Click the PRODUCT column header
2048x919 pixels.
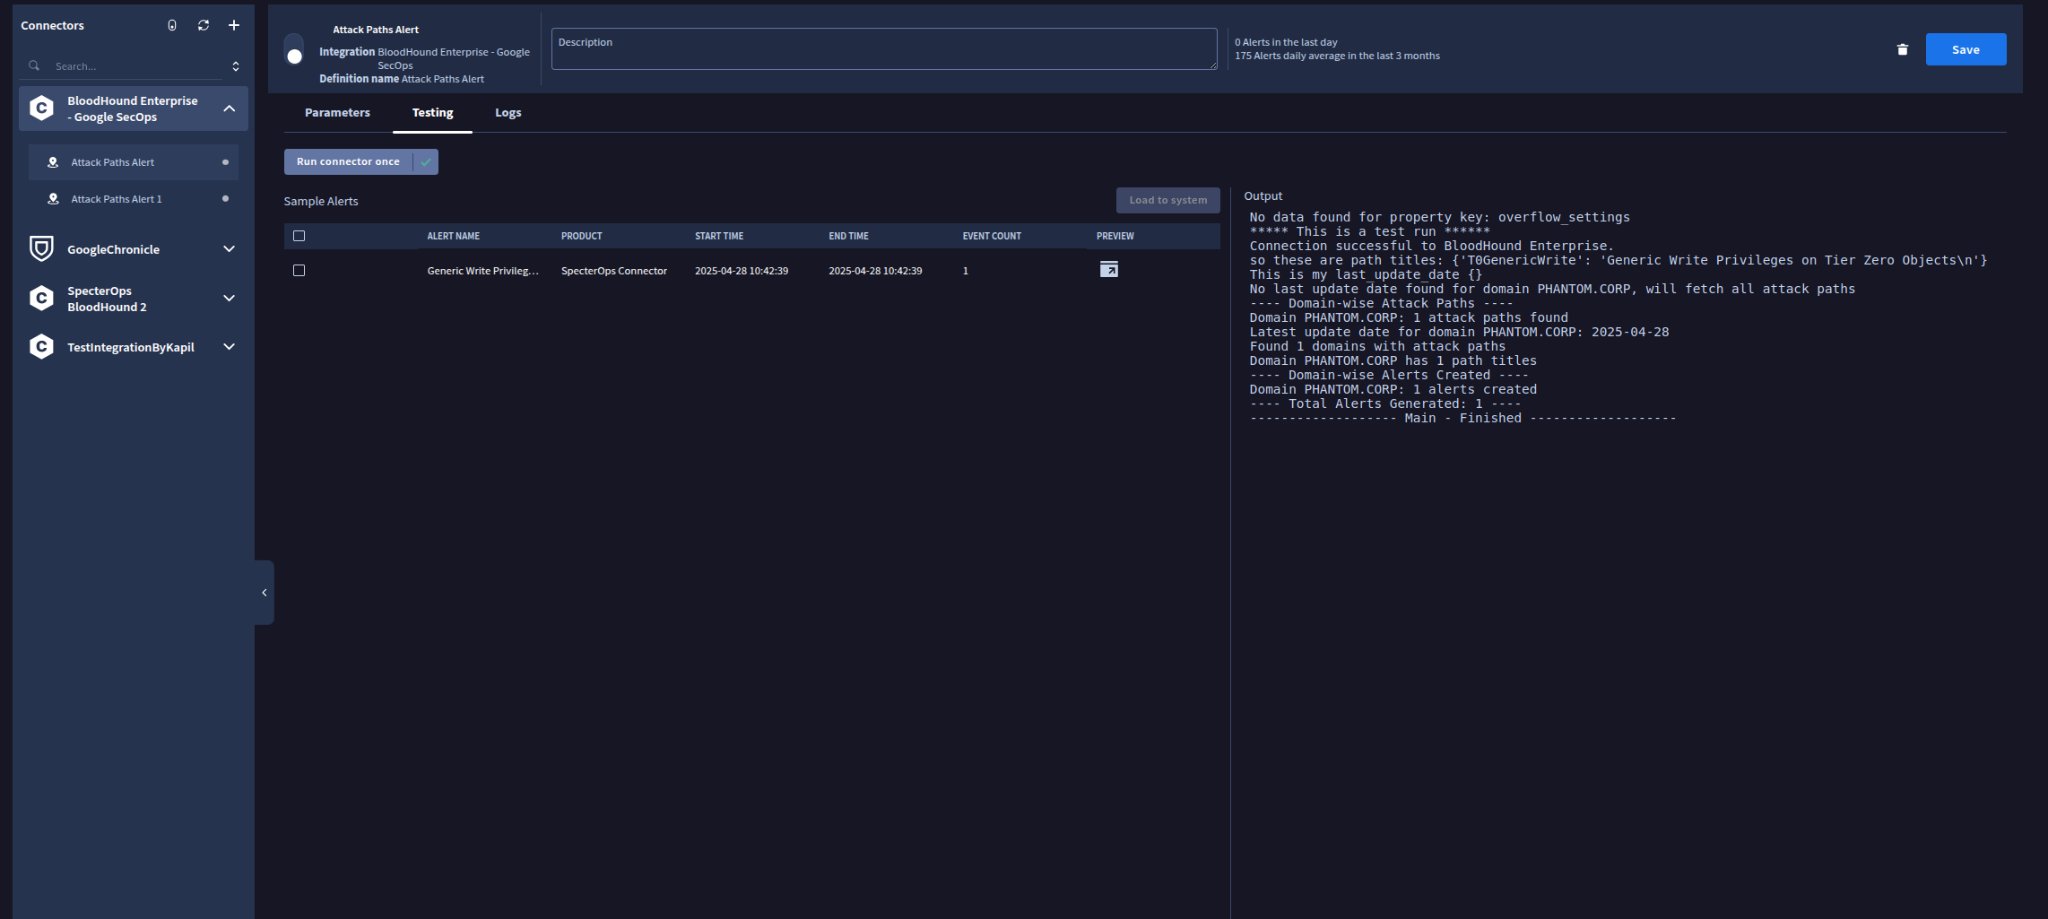pyautogui.click(x=581, y=236)
